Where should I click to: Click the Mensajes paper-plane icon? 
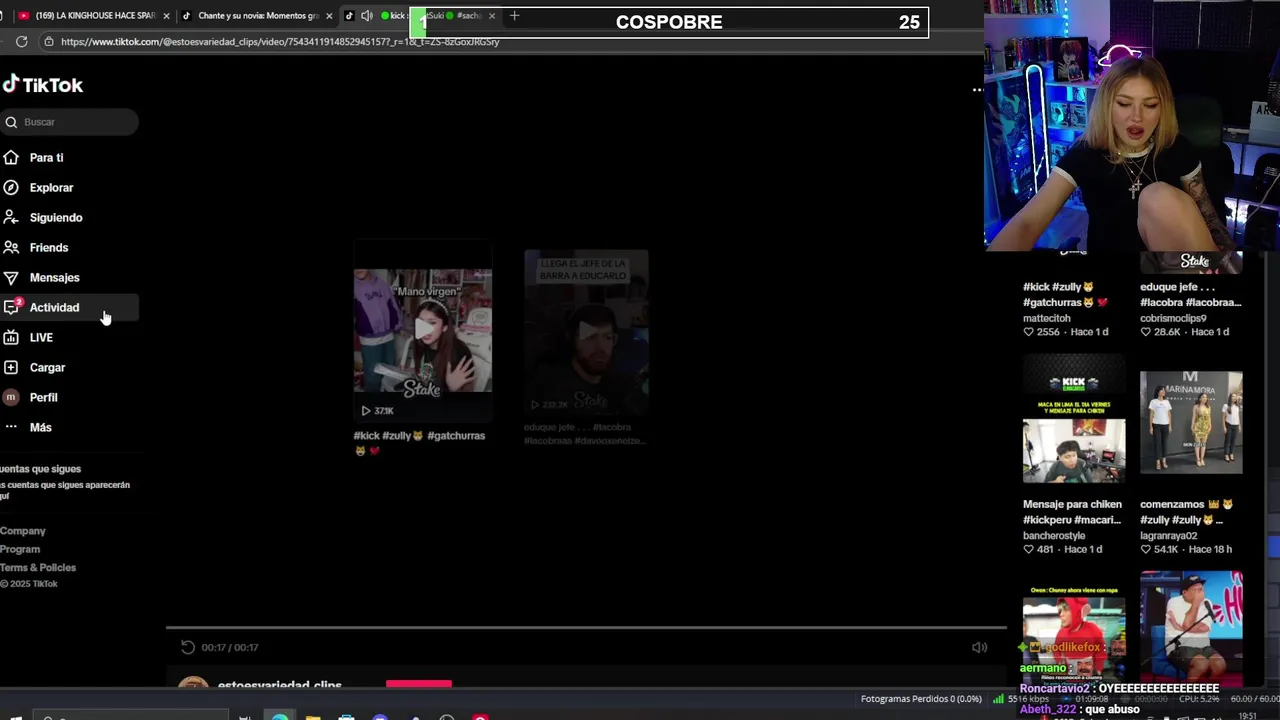point(11,277)
